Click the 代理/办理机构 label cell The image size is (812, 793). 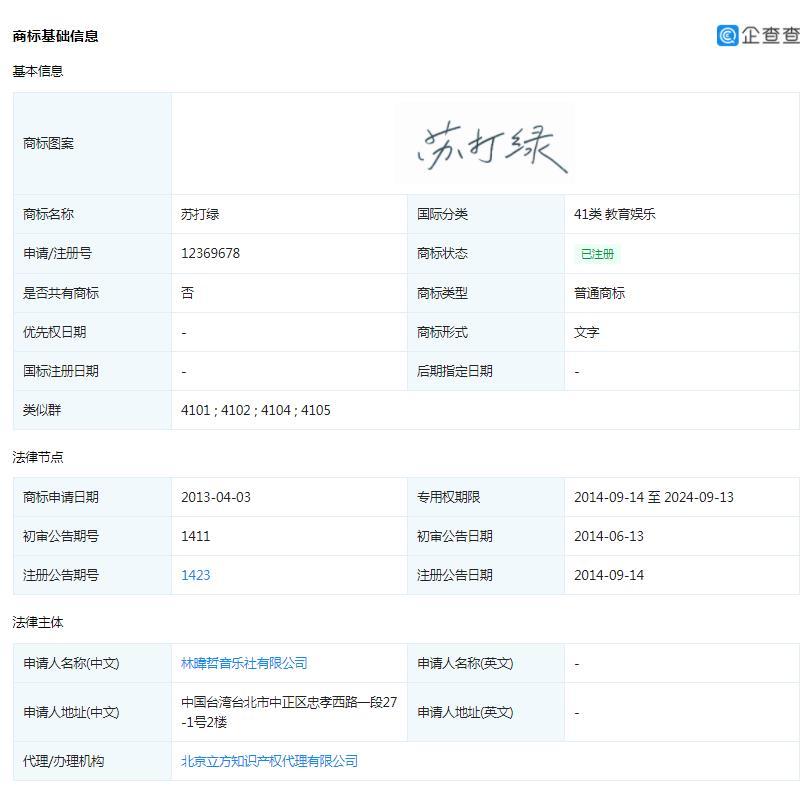click(x=92, y=761)
